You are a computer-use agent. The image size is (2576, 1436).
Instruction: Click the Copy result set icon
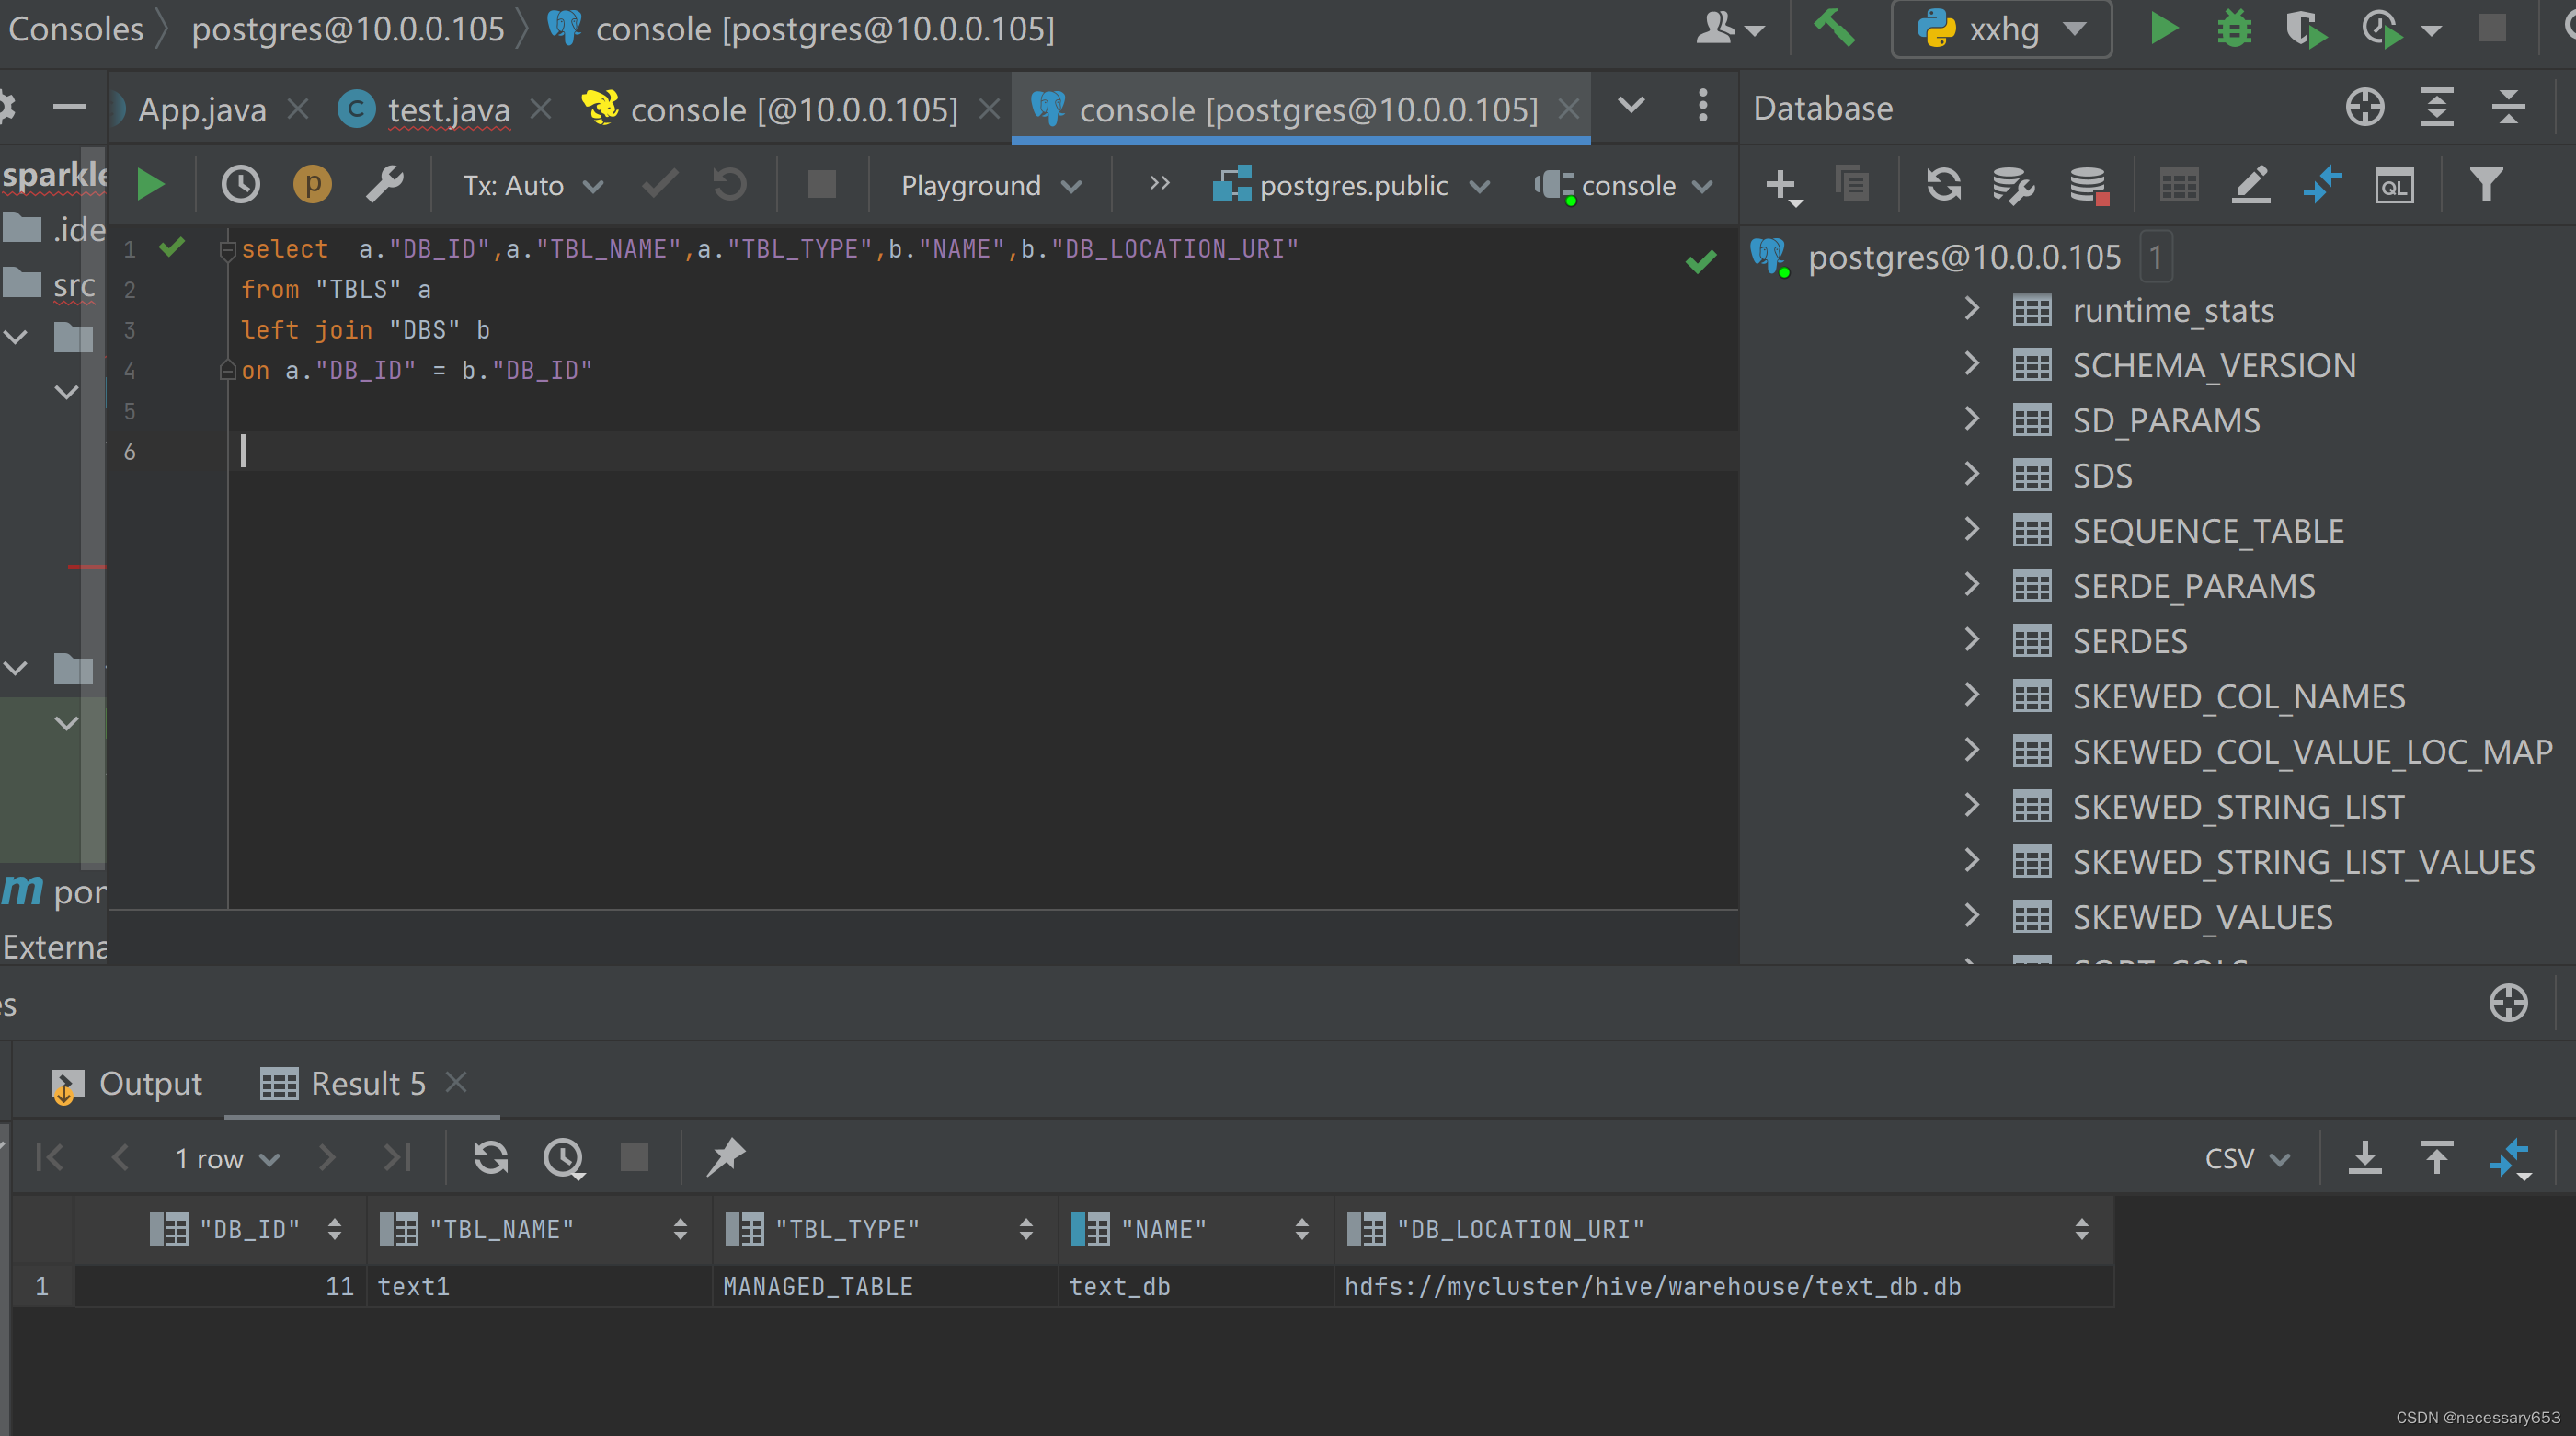tap(2438, 1158)
